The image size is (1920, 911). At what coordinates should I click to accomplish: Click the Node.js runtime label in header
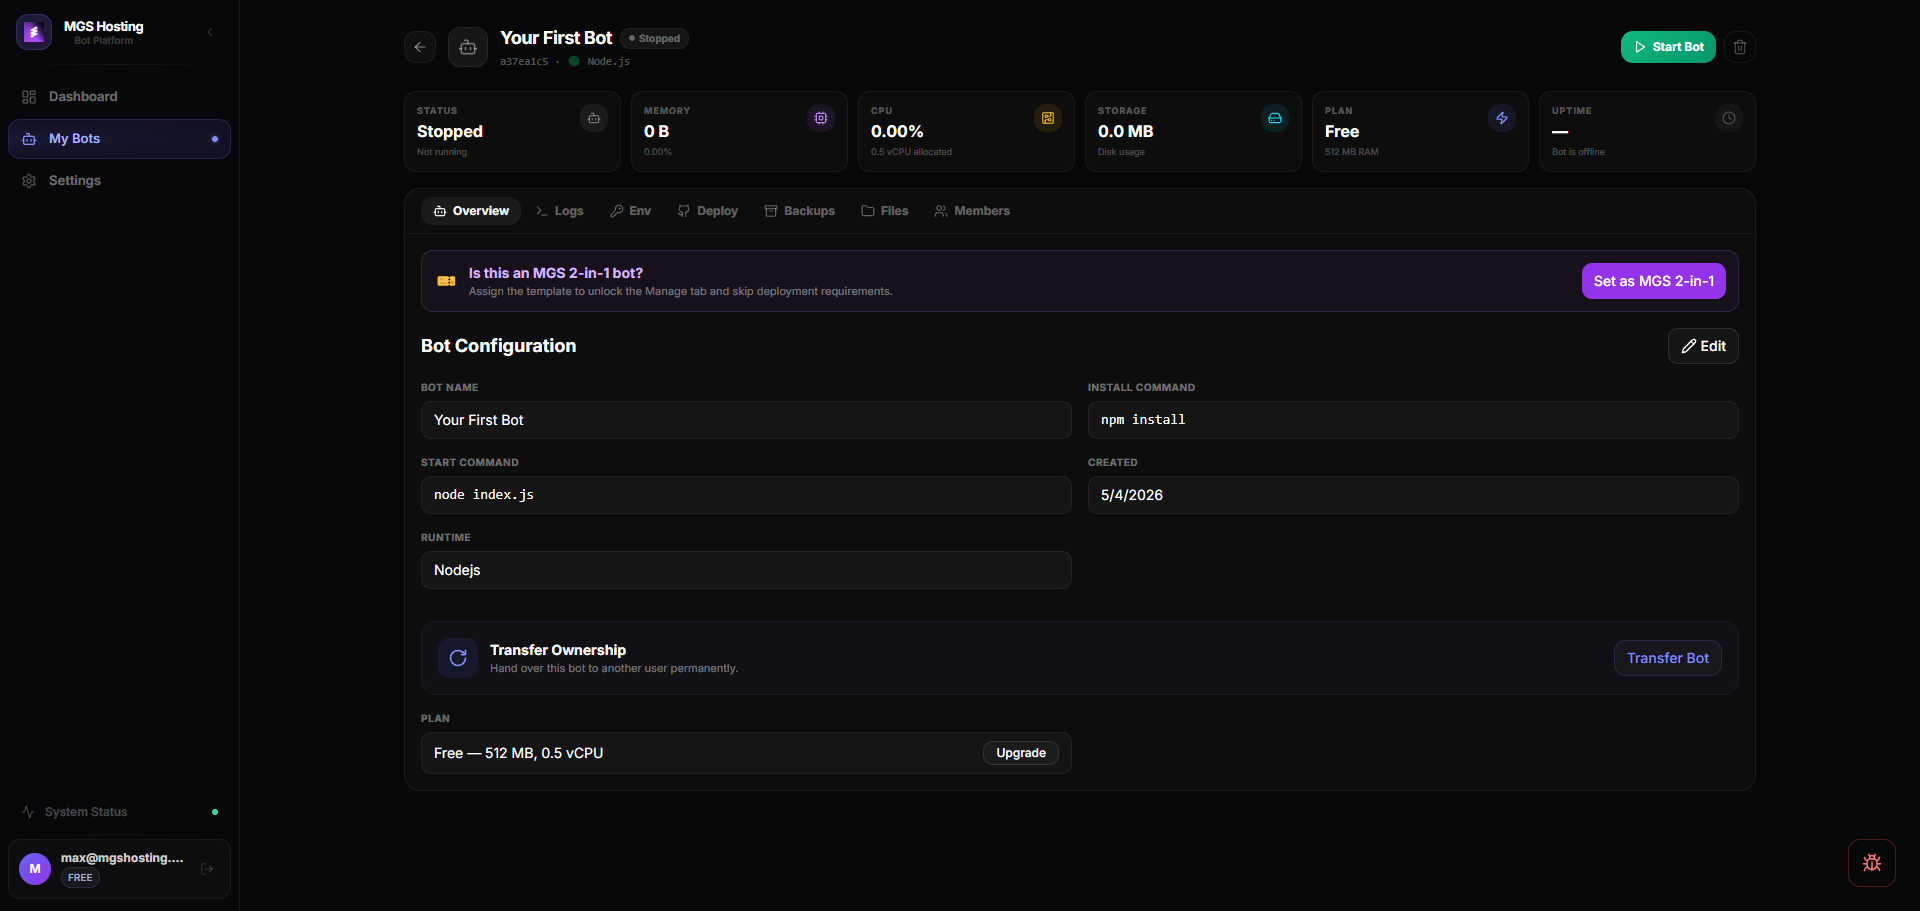tap(608, 62)
